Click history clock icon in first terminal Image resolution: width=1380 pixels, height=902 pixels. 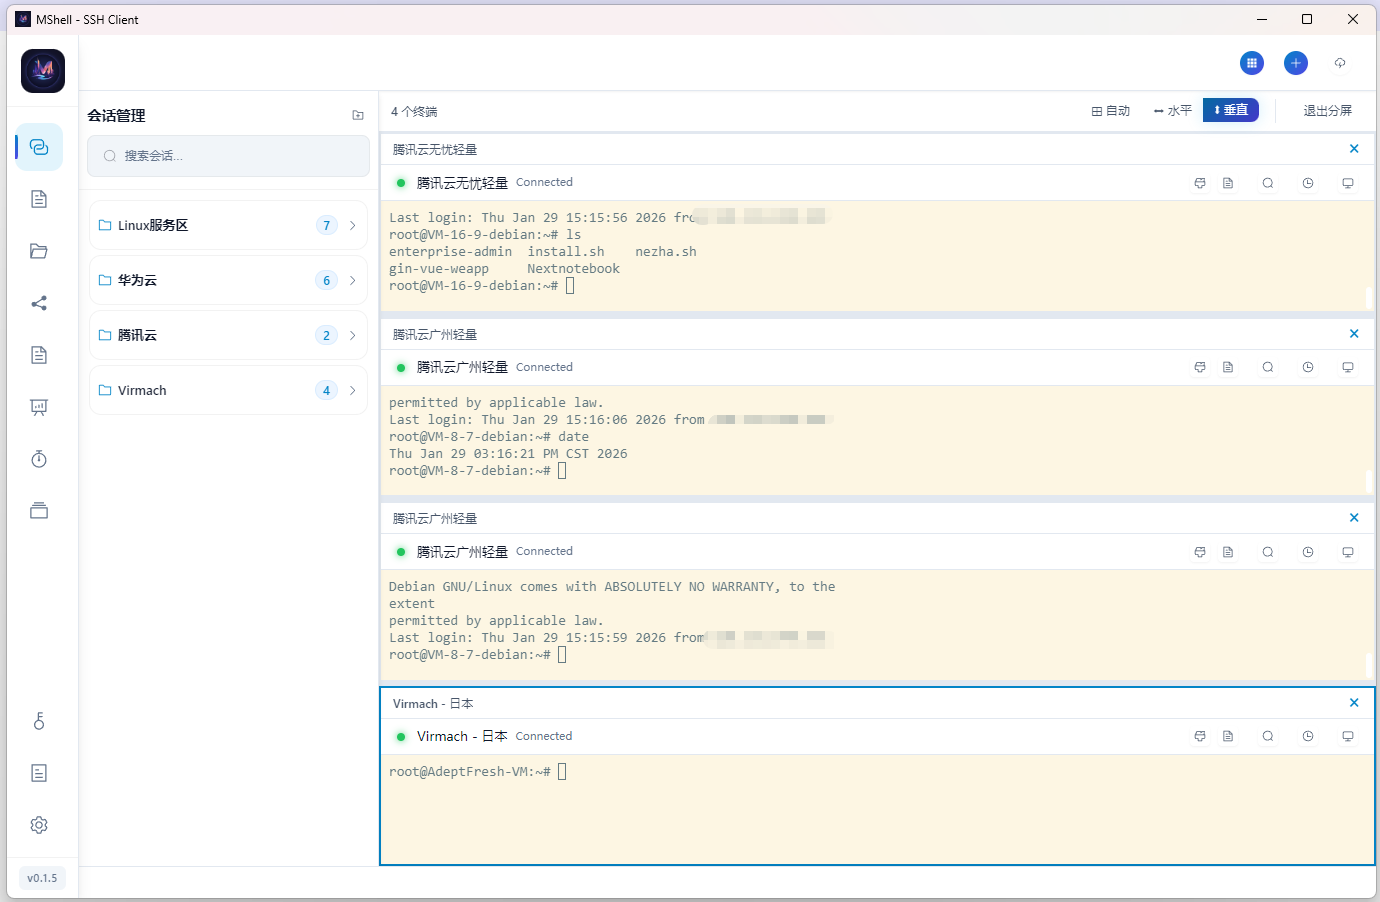click(1307, 183)
